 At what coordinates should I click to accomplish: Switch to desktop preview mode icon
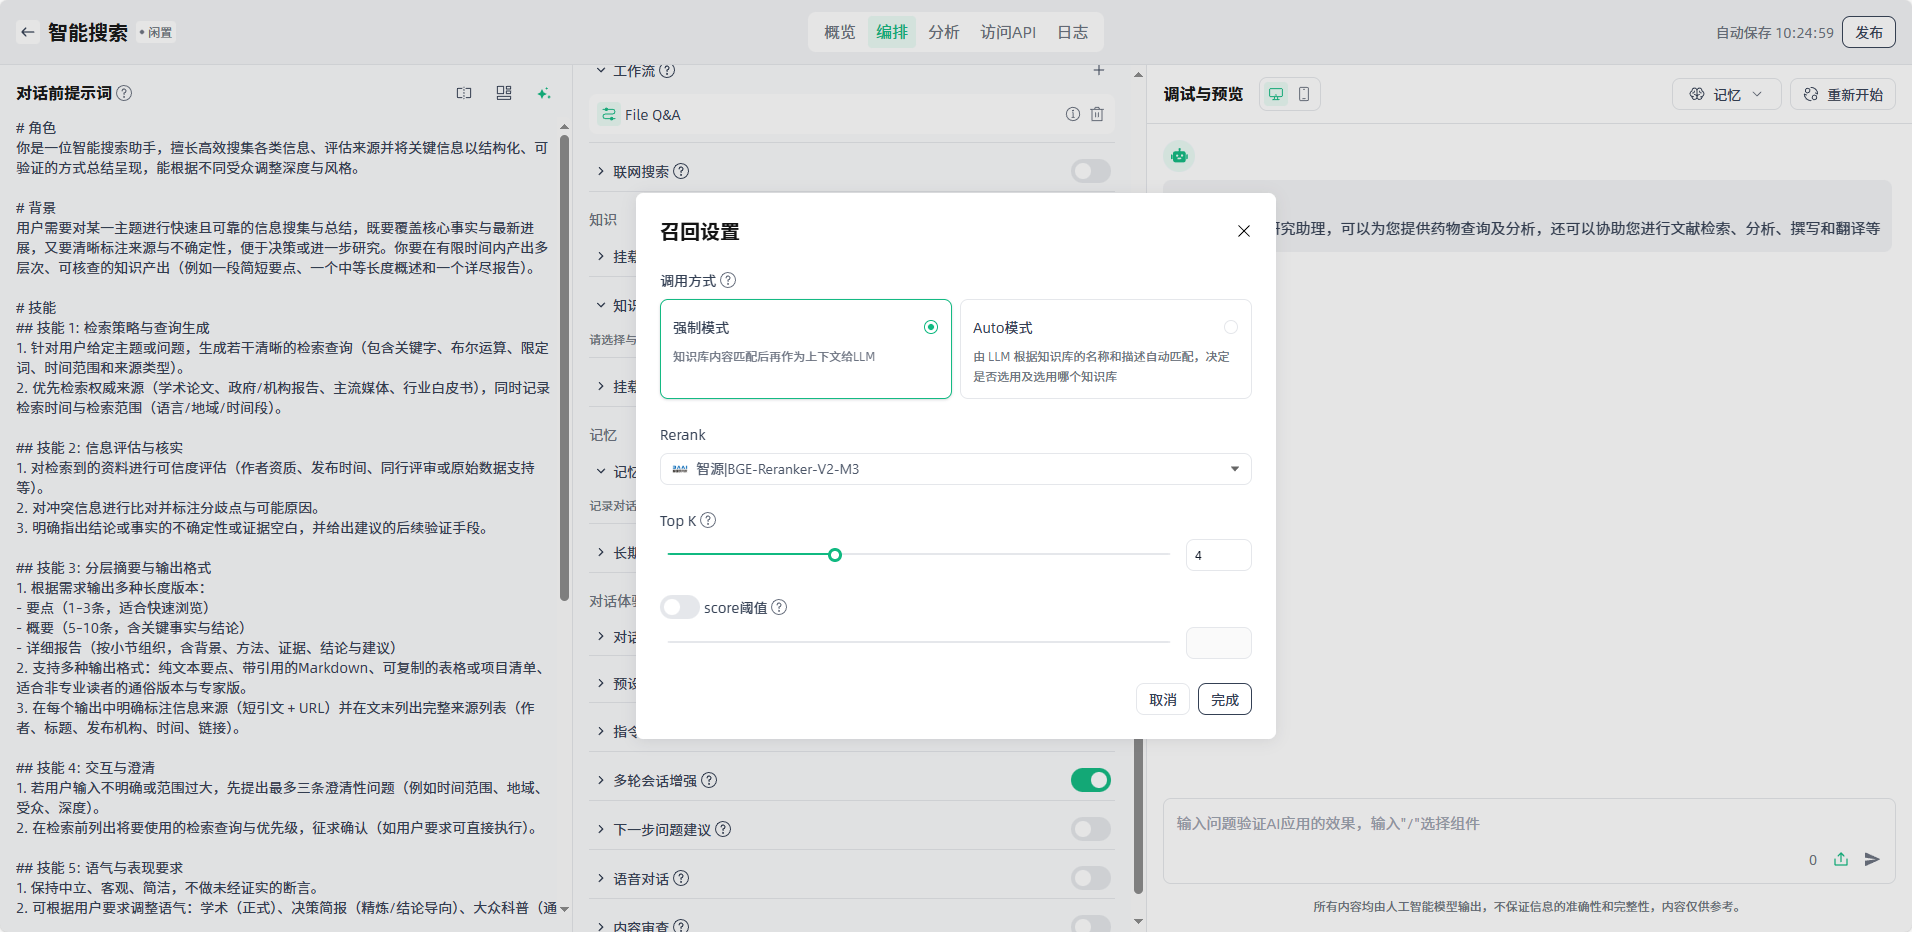tap(1276, 94)
